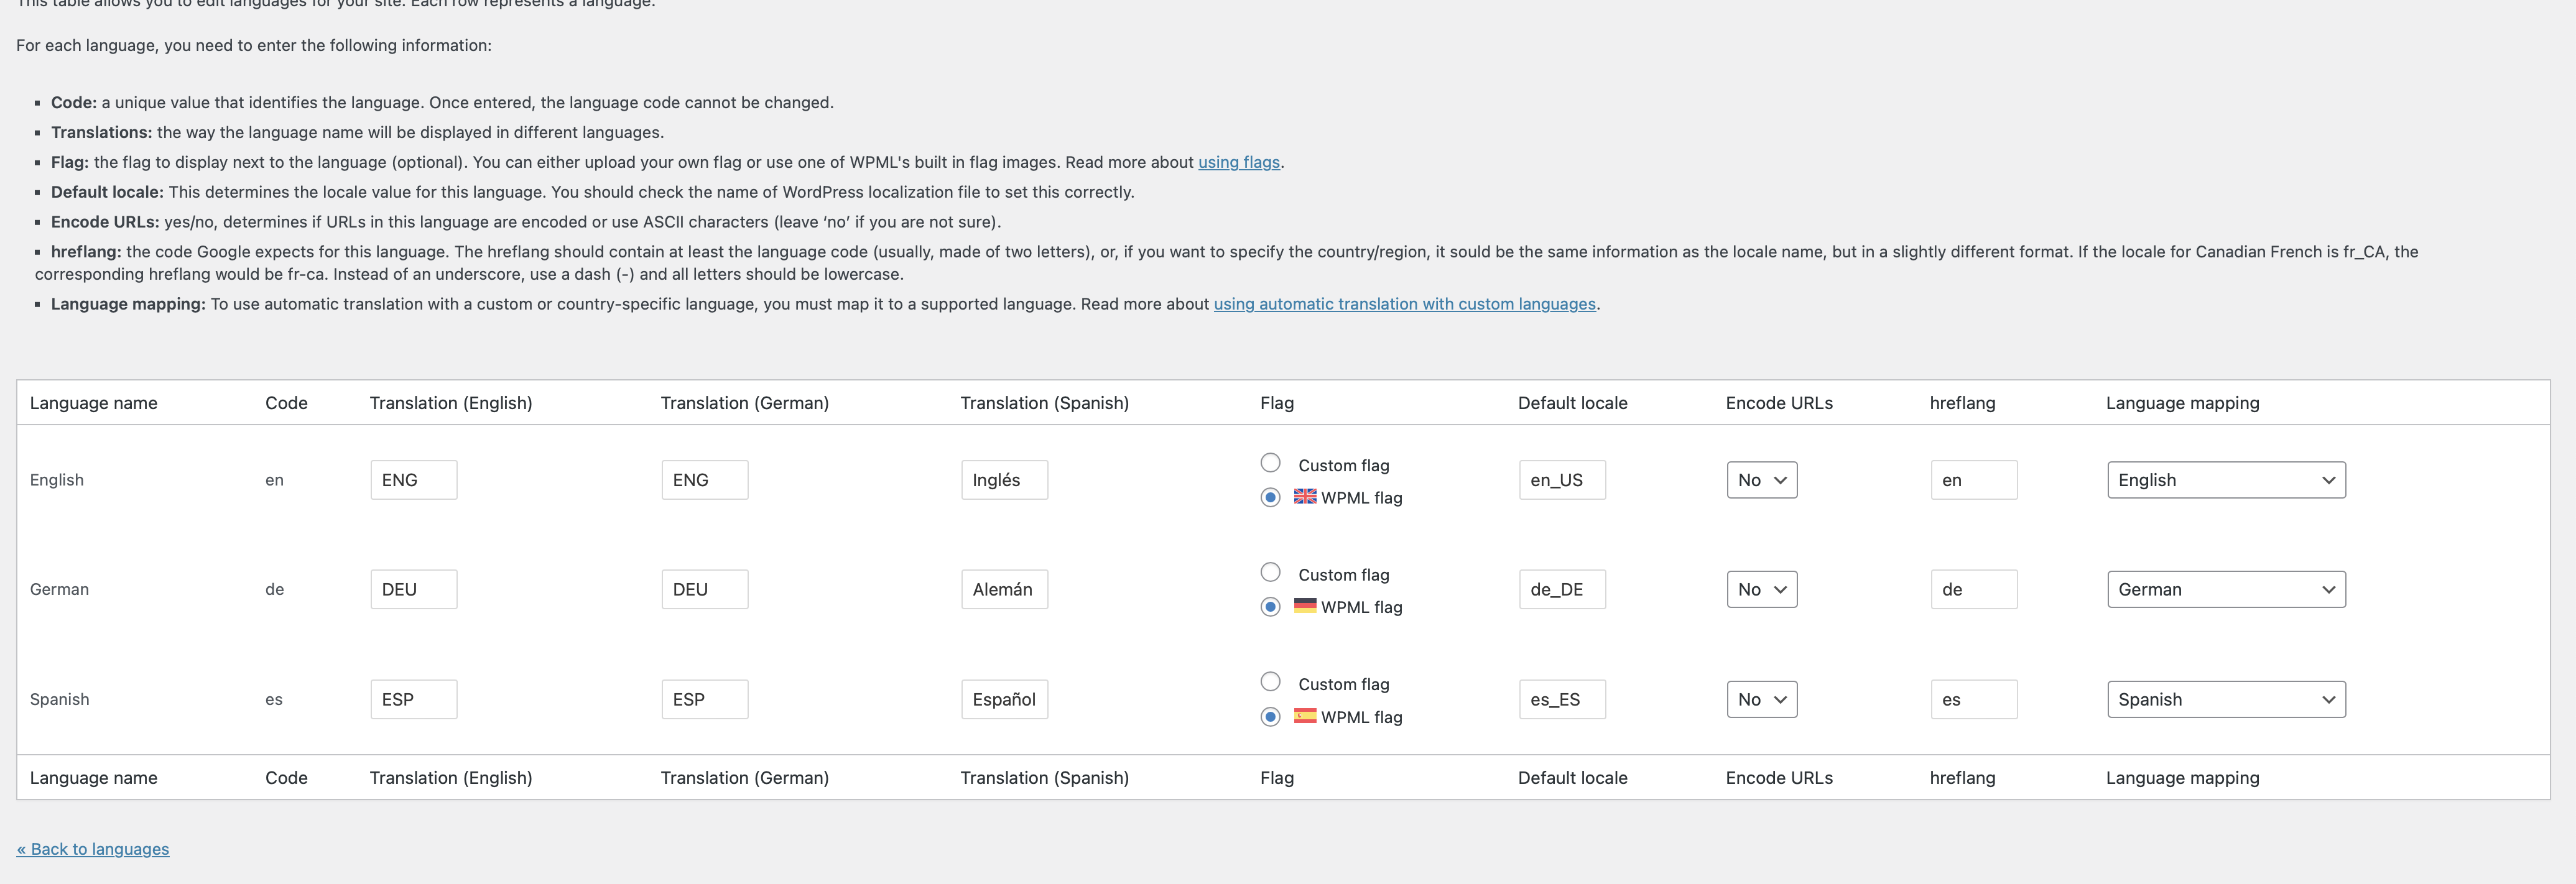Click the German flag icon beside WPML flag

1305,605
